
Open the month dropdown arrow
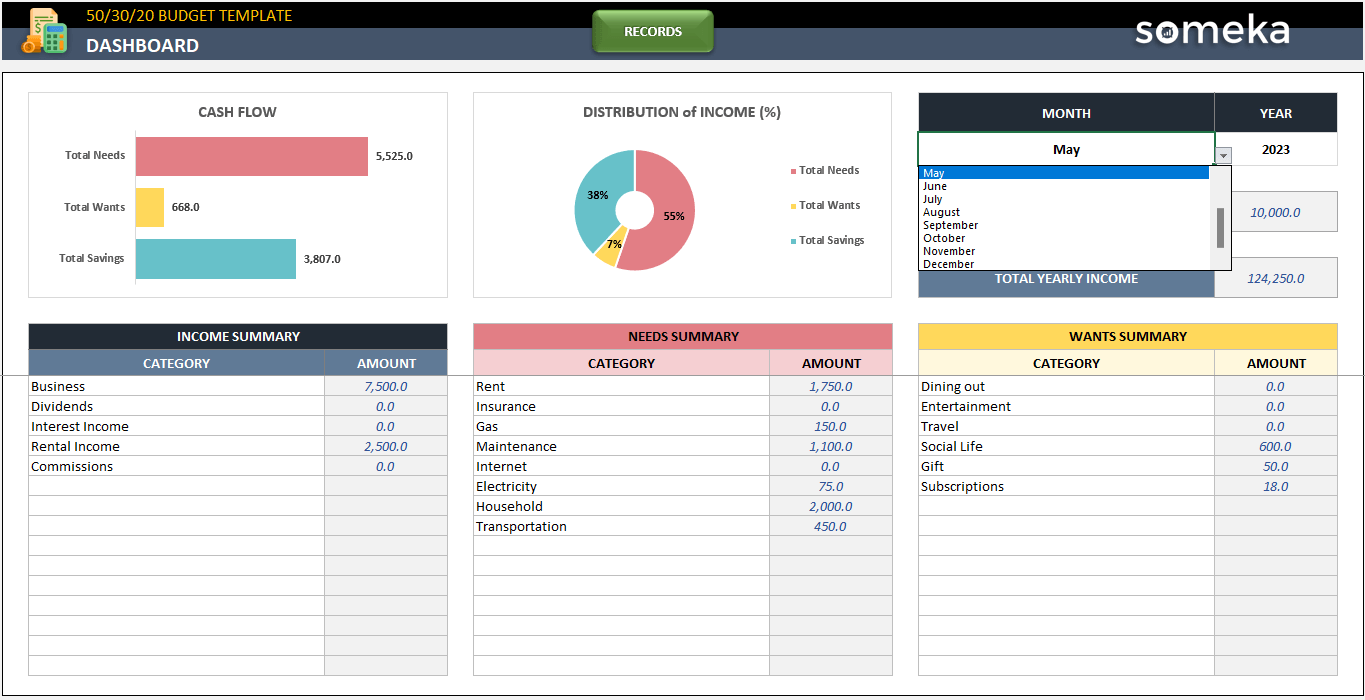[1223, 156]
